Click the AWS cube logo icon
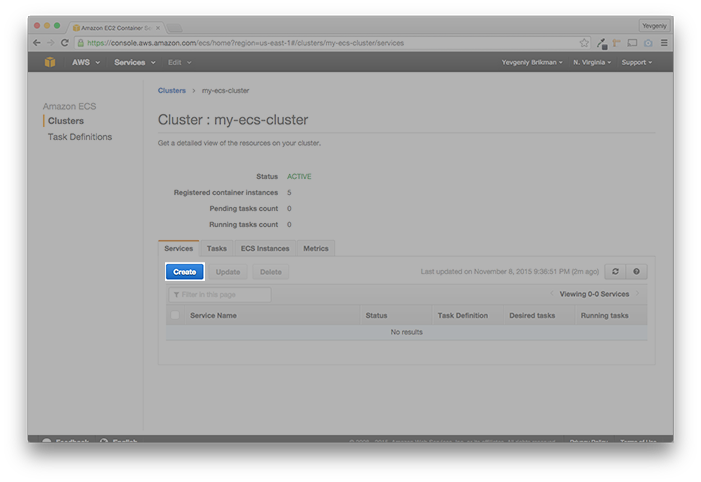The image size is (701, 482). (50, 62)
